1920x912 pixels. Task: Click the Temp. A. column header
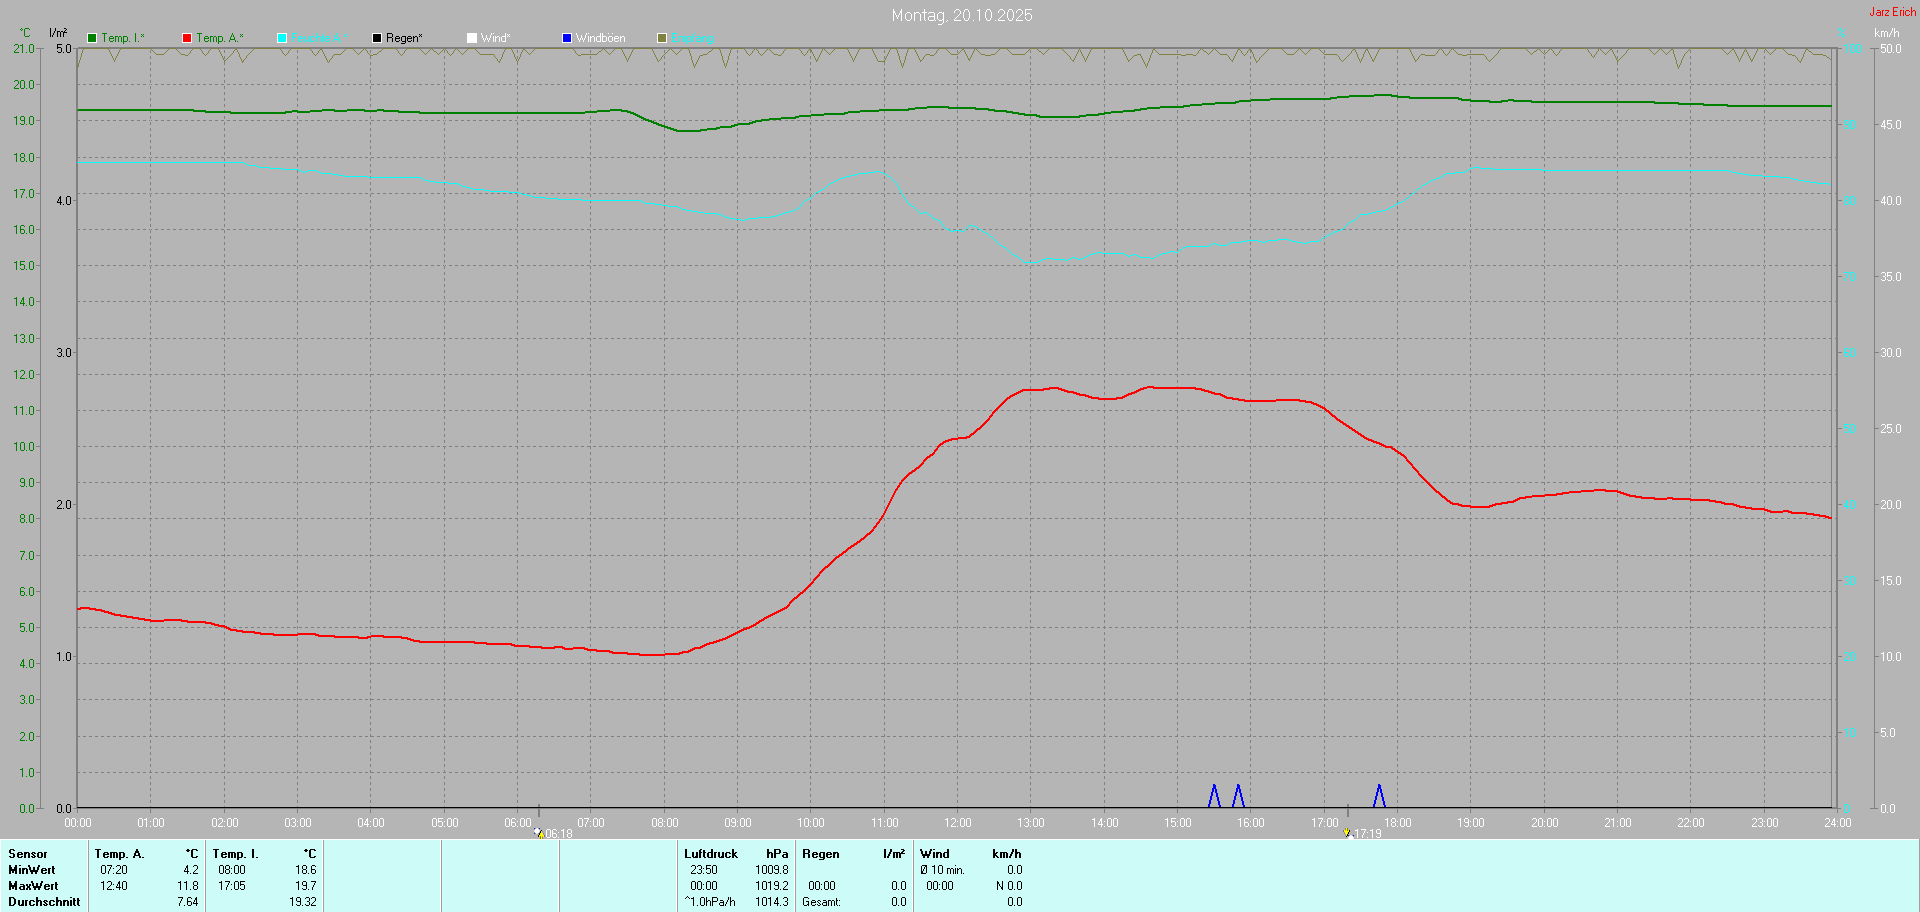(x=120, y=854)
